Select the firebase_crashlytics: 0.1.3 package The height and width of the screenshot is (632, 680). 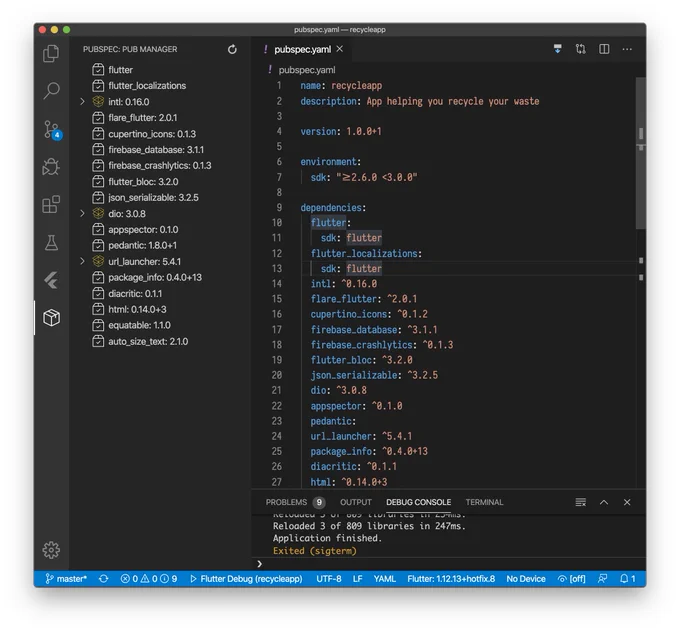click(x=160, y=166)
